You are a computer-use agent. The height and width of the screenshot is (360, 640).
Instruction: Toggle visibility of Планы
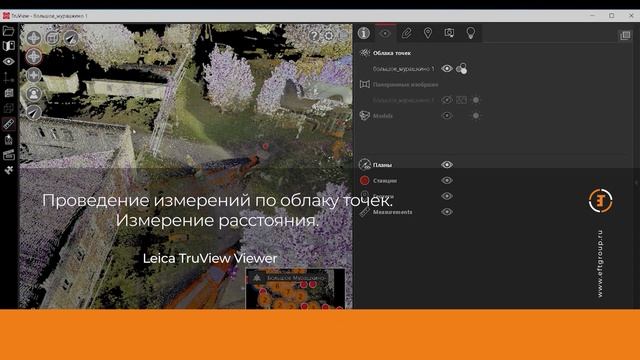tap(447, 165)
